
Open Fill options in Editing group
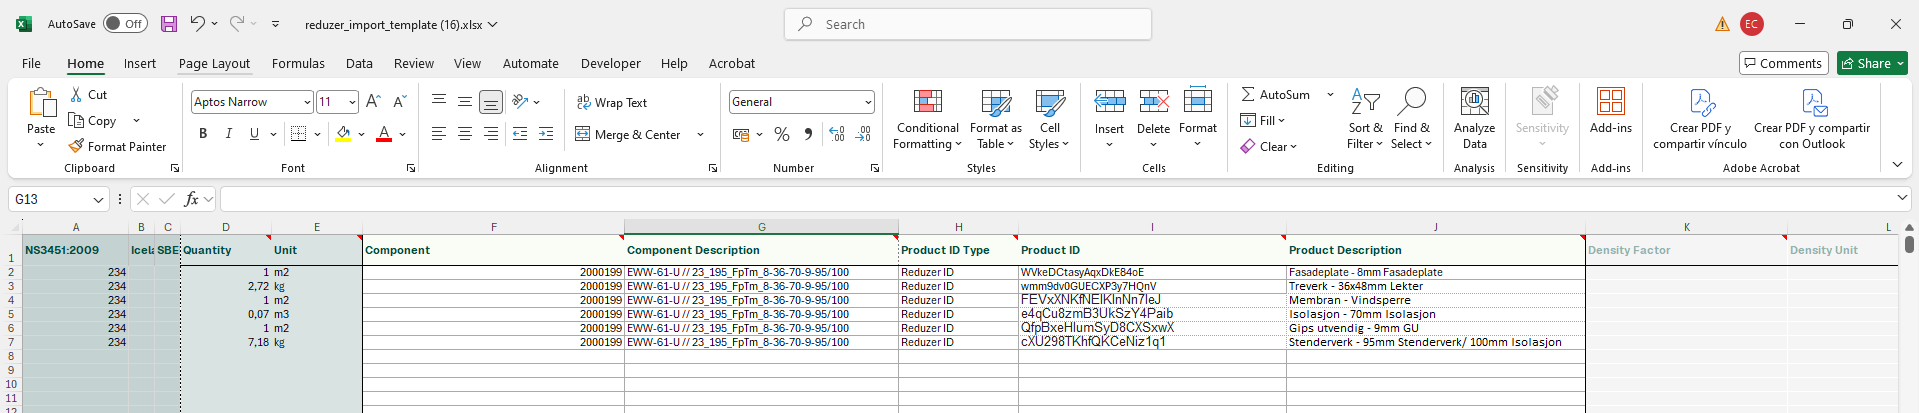1262,120
